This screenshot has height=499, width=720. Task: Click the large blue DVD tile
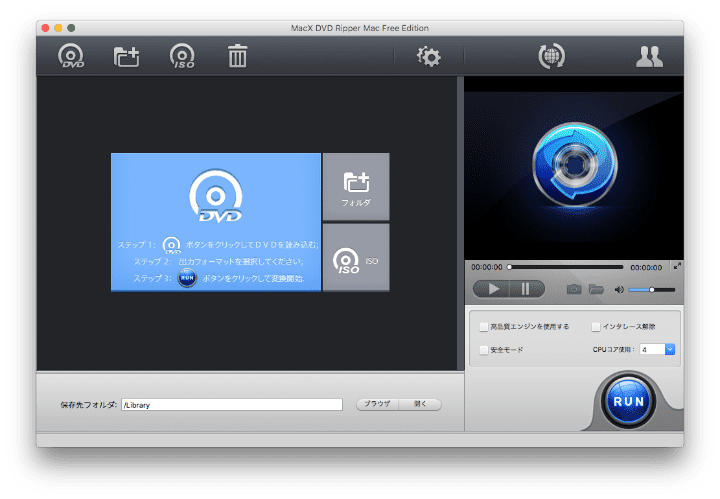click(216, 222)
